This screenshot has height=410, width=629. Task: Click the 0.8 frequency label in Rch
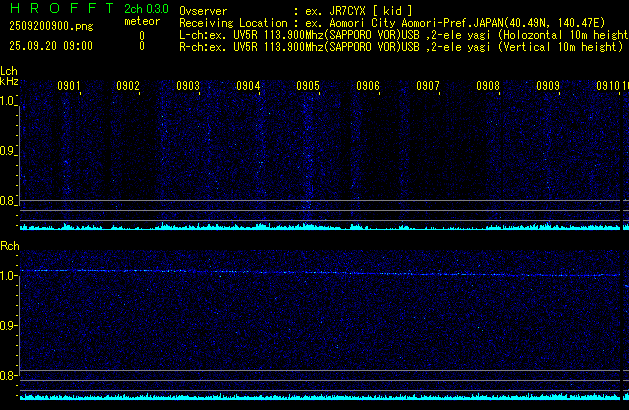click(x=9, y=376)
